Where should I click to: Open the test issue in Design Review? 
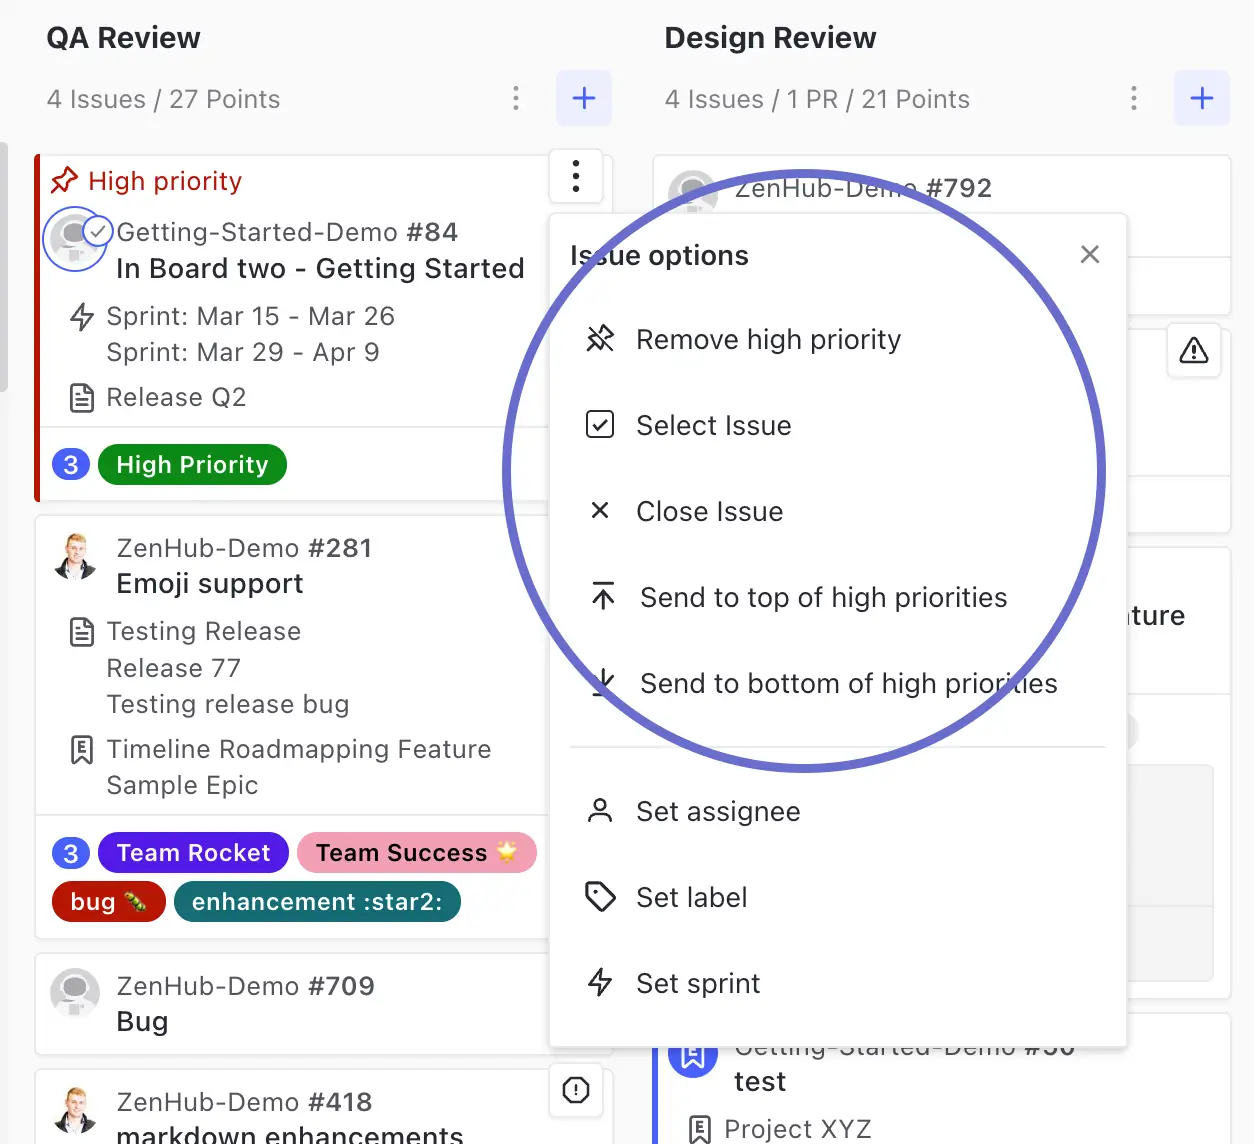coord(760,1082)
